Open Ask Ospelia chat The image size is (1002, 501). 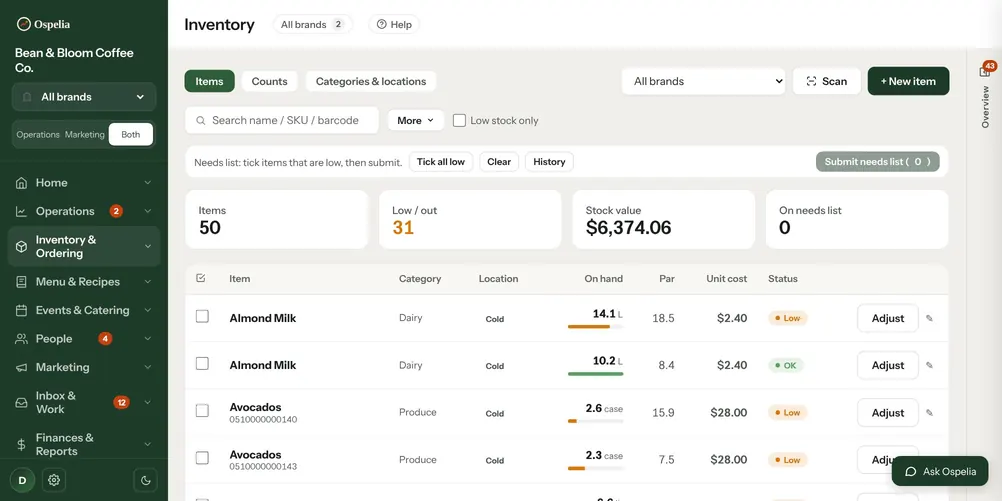pyautogui.click(x=940, y=472)
